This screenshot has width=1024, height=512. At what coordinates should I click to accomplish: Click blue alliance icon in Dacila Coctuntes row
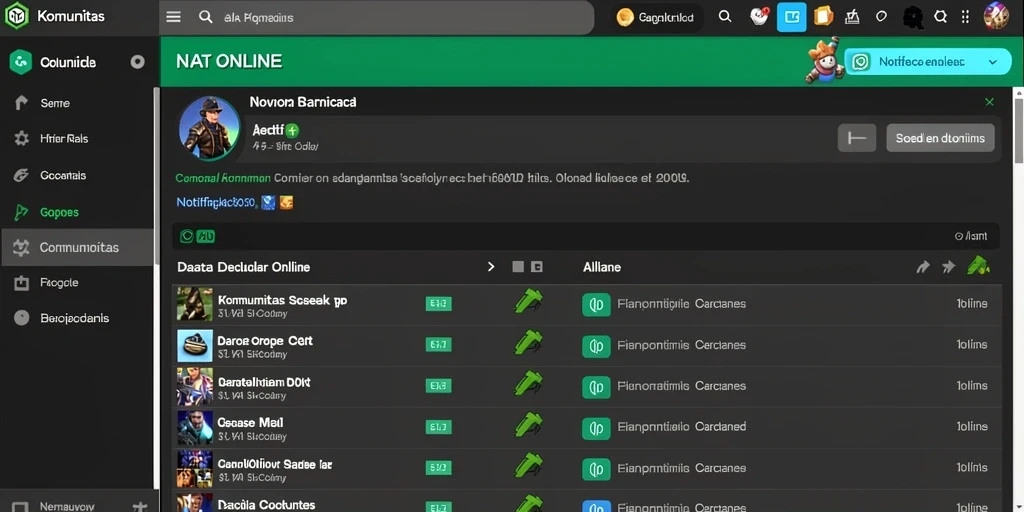596,507
